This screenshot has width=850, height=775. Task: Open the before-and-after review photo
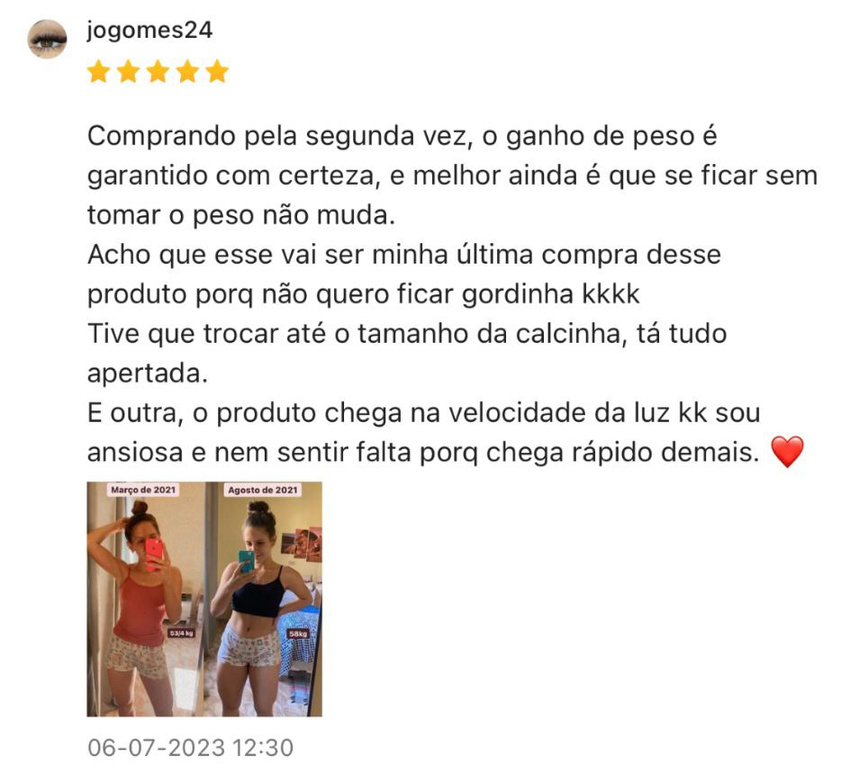tap(204, 599)
